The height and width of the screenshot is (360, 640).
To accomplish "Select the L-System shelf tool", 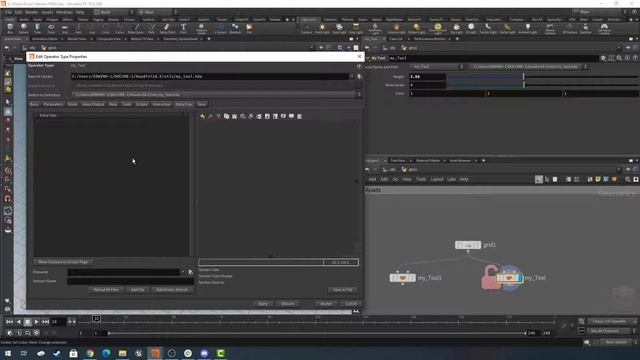I will click(x=220, y=28).
